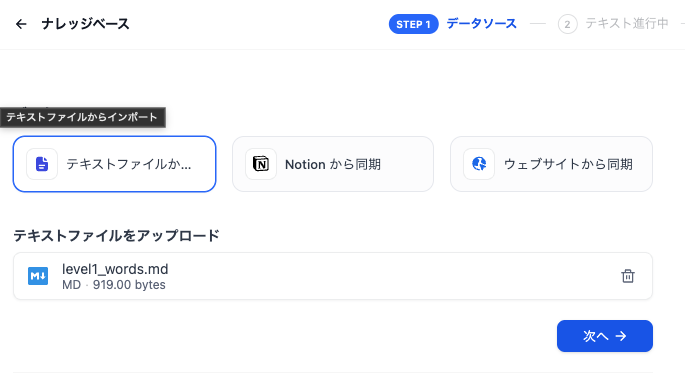Select ウェブサイトから同期 data source option
685x375 pixels.
(551, 164)
